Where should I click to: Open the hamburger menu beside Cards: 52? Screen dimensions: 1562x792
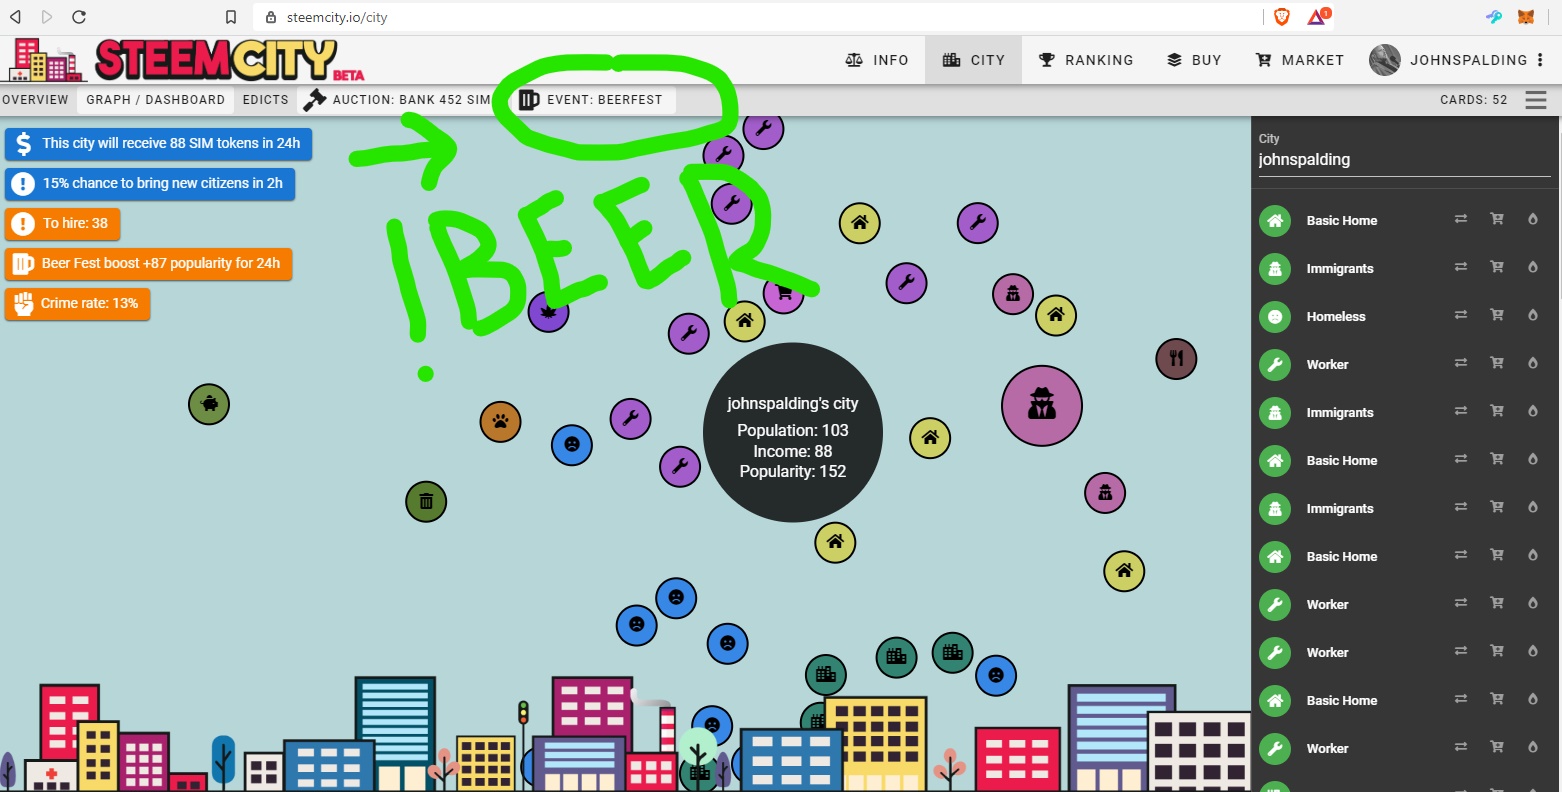[1536, 100]
